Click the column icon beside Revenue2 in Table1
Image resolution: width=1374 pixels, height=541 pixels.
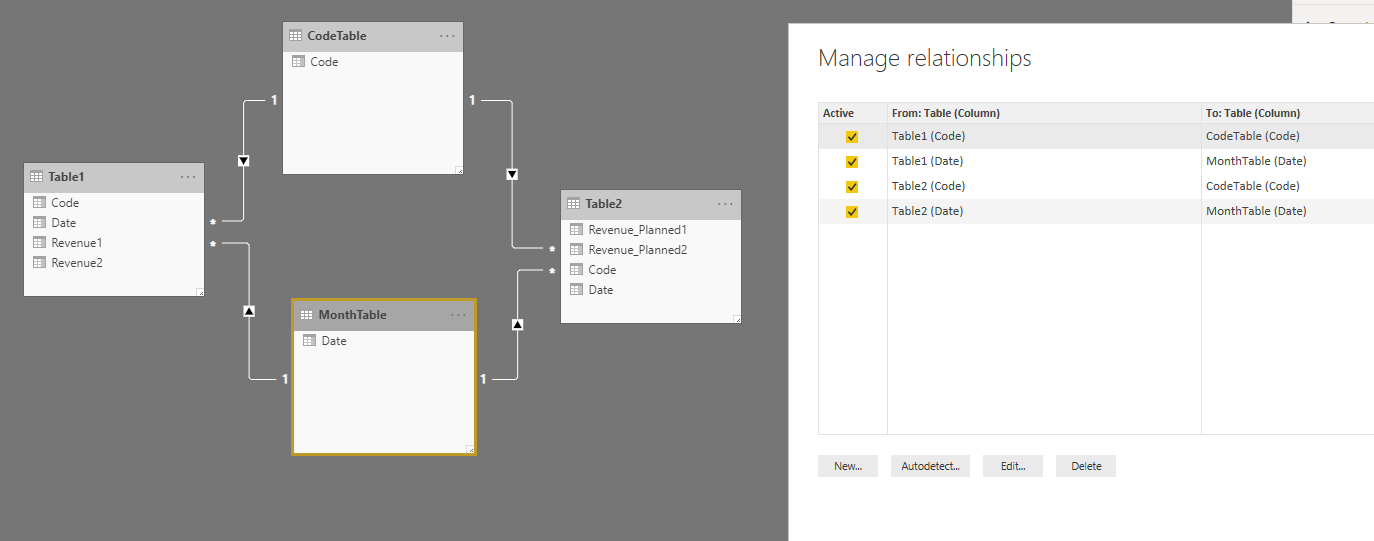[39, 262]
